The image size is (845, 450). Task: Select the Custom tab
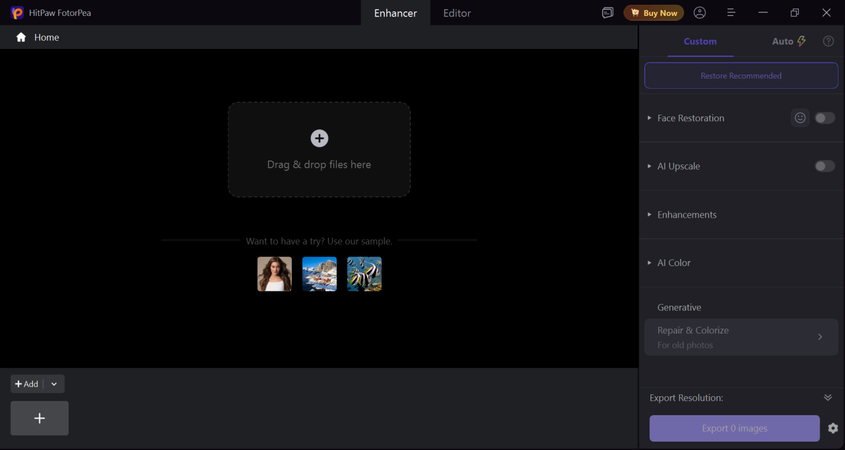click(700, 41)
